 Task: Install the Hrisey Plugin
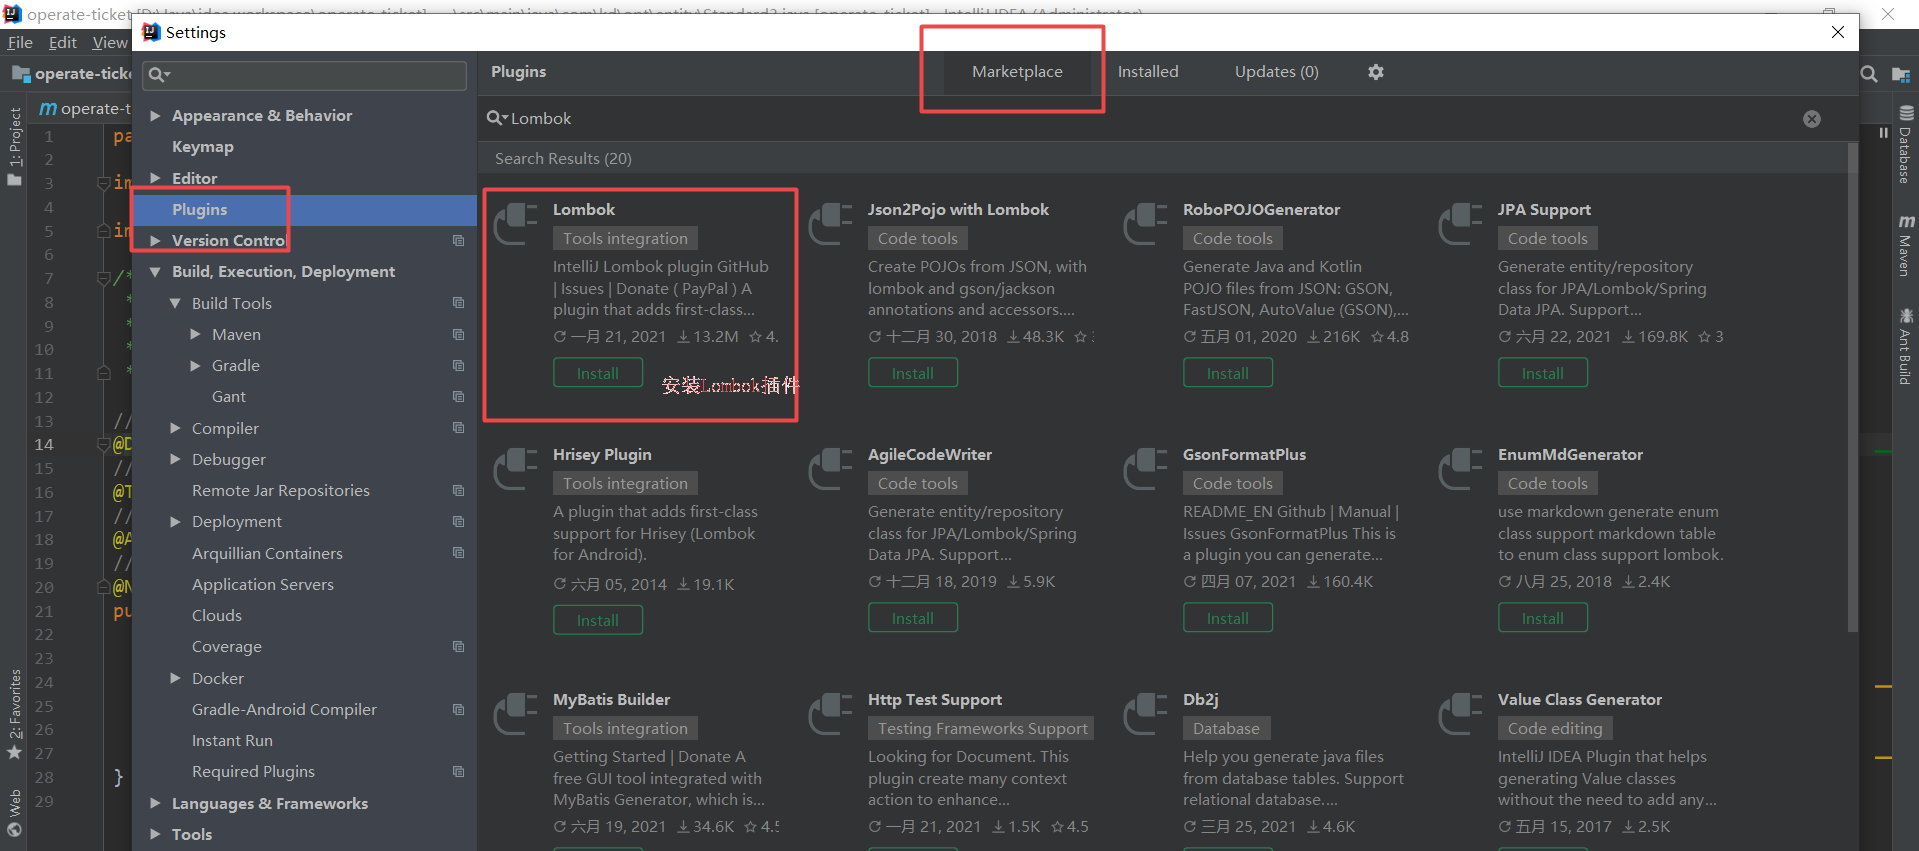[x=598, y=620]
